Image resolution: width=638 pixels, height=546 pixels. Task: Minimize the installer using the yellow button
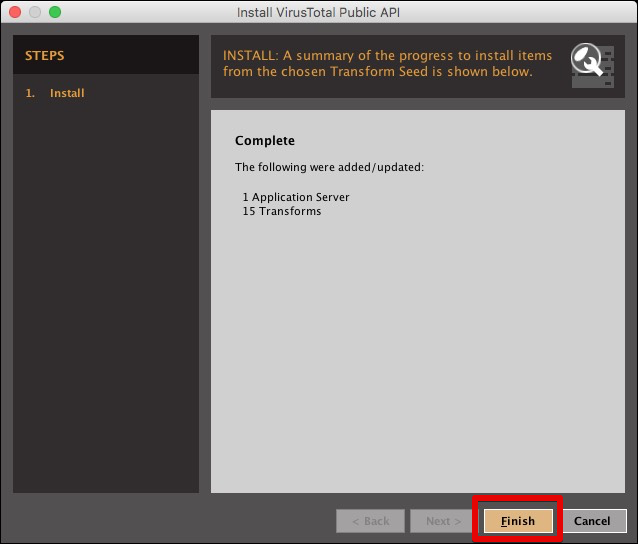[x=35, y=13]
